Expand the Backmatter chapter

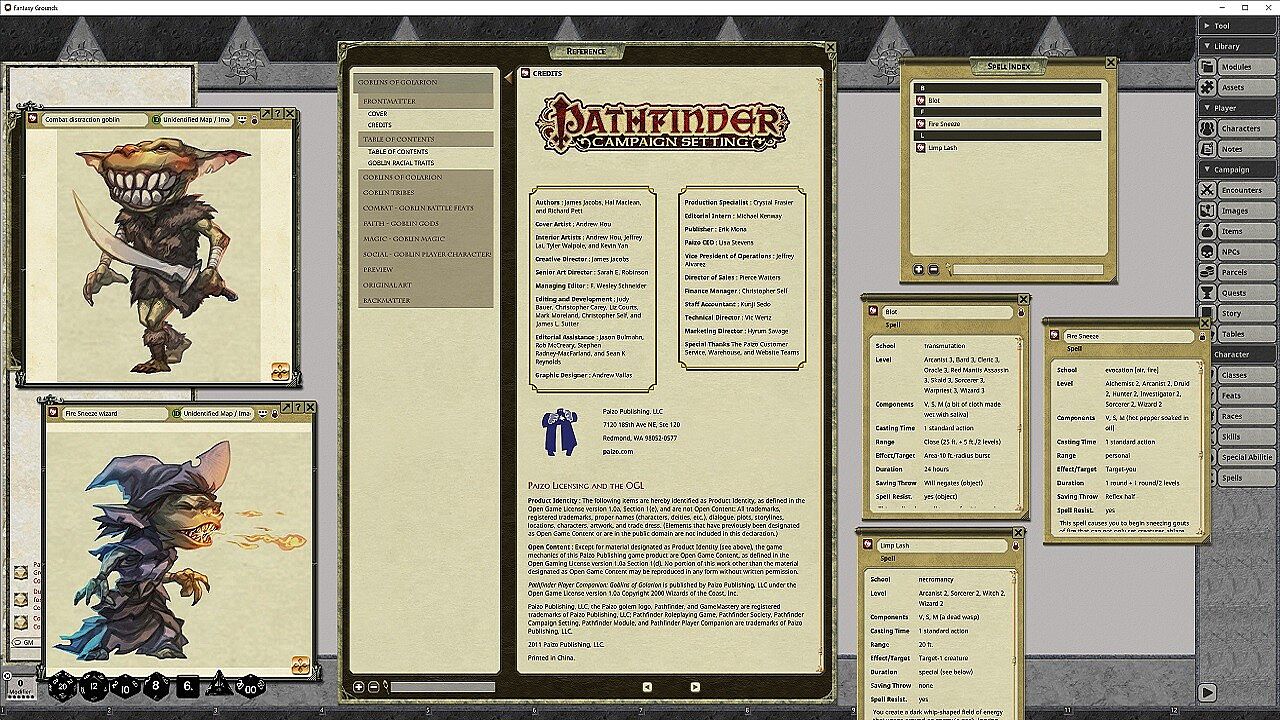pyautogui.click(x=426, y=300)
